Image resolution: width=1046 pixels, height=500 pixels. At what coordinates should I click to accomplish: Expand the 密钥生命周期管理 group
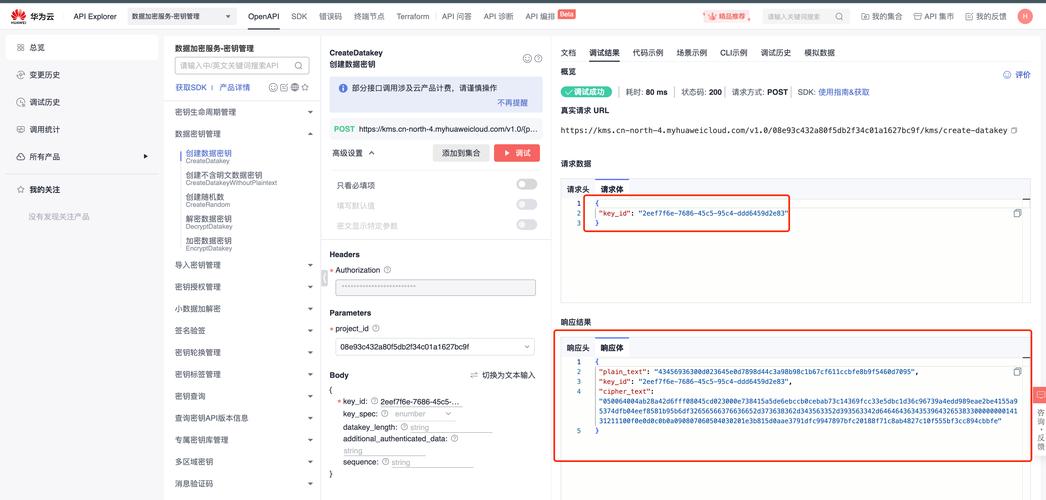click(310, 112)
